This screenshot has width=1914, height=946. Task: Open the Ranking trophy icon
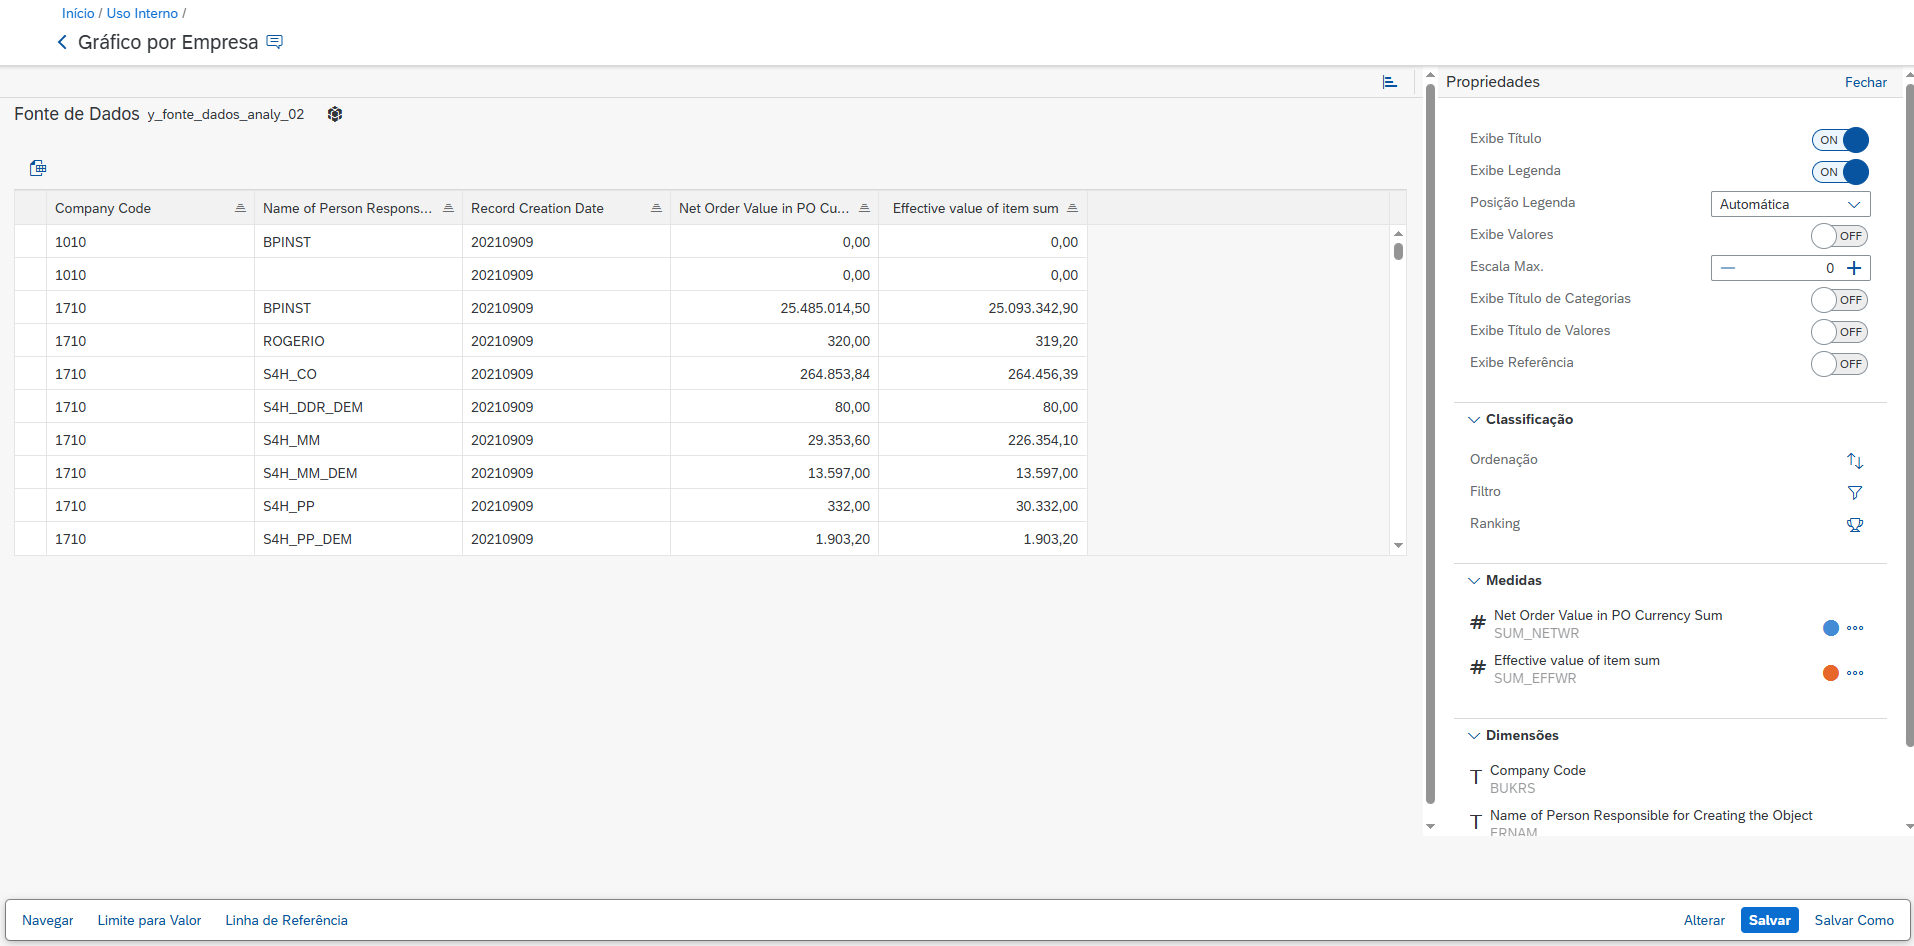pos(1854,524)
